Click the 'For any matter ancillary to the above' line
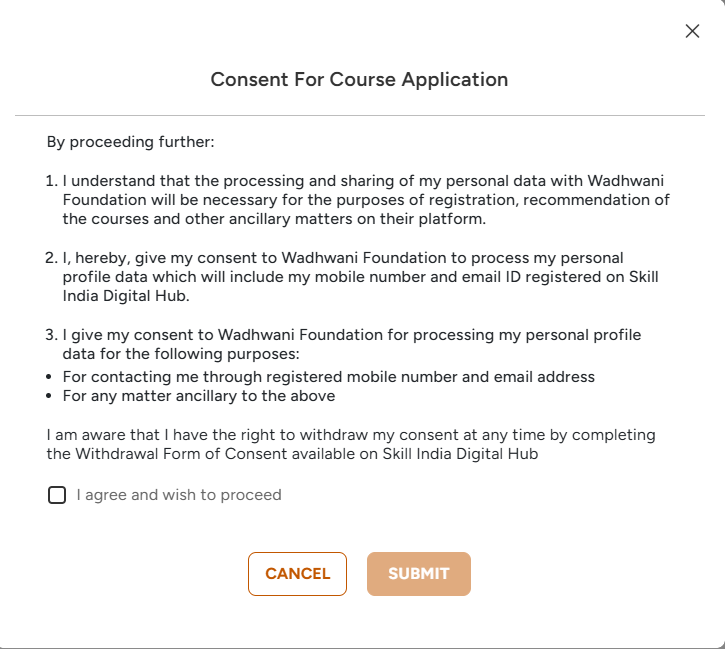The image size is (725, 649). tap(198, 396)
